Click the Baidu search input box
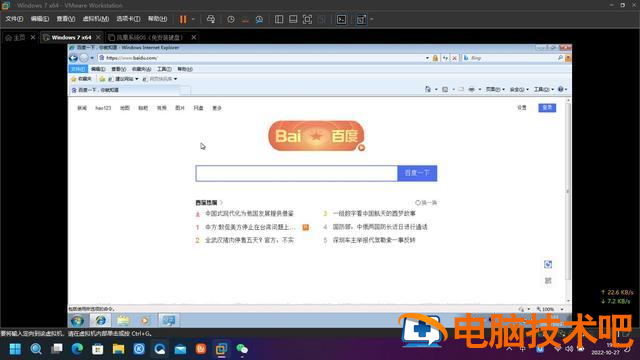640x360 pixels. pyautogui.click(x=297, y=173)
